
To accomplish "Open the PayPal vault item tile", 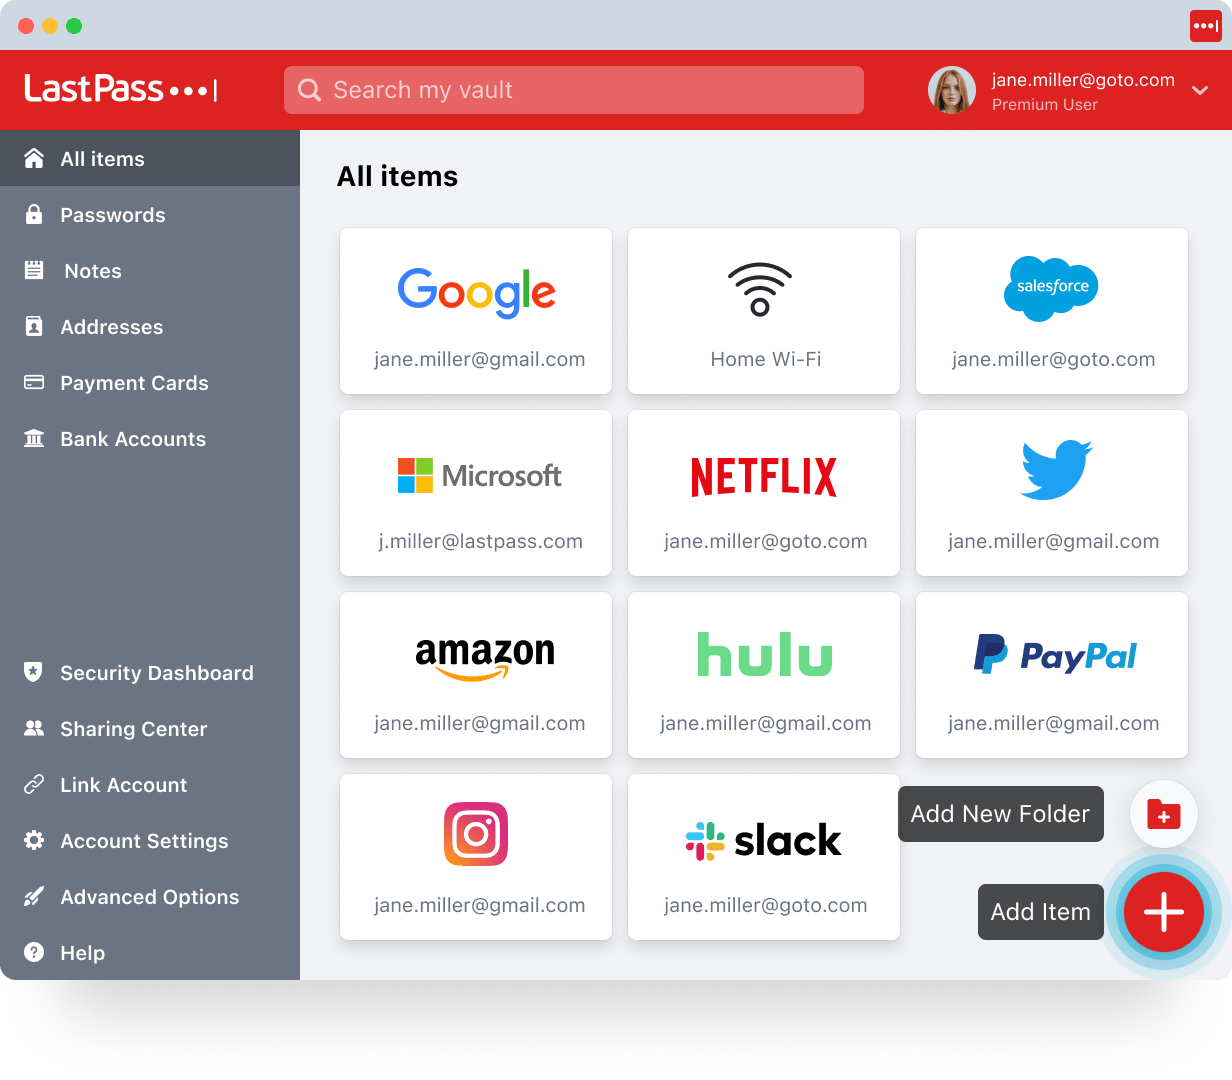I will (x=1052, y=675).
